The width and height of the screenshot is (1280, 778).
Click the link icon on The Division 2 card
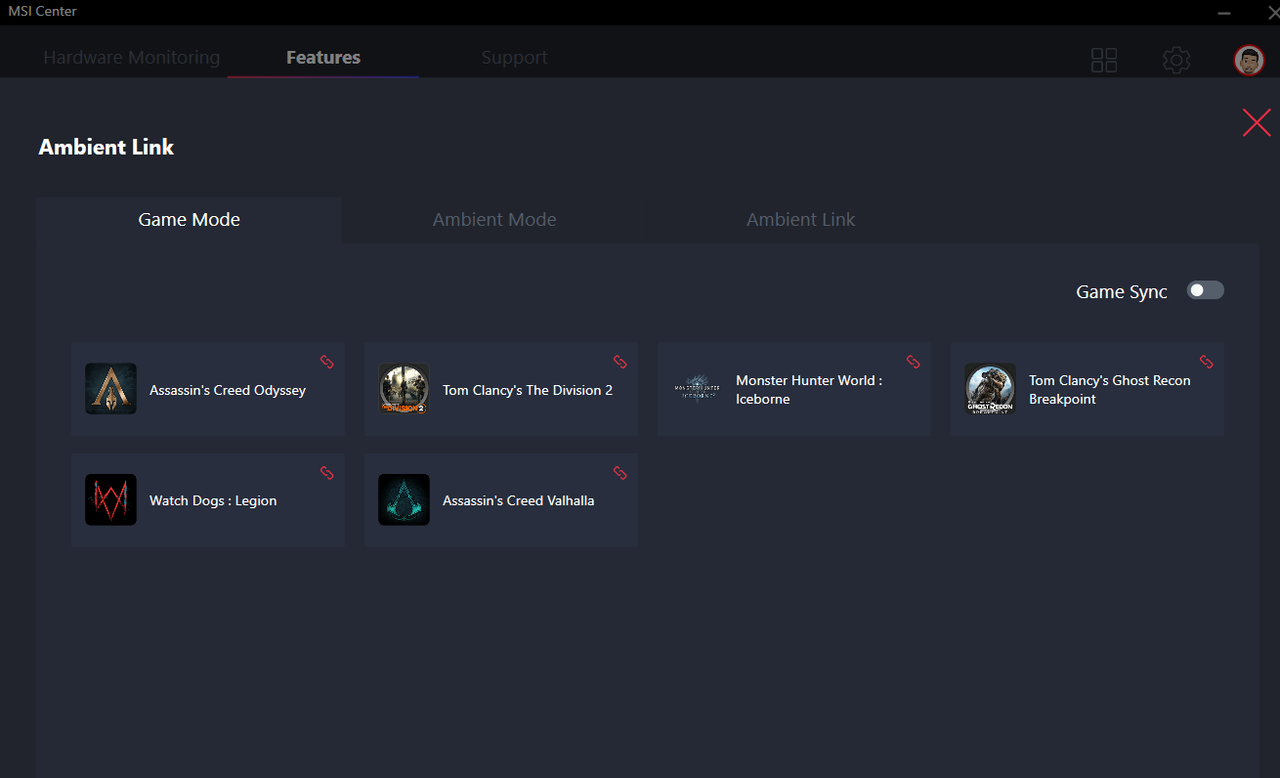pyautogui.click(x=620, y=362)
